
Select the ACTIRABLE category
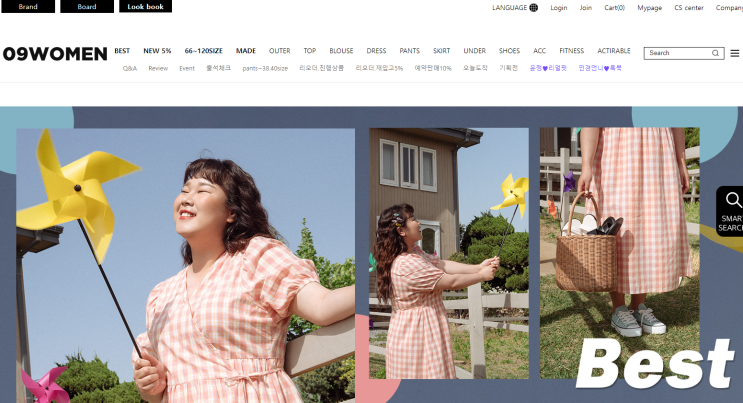[614, 51]
